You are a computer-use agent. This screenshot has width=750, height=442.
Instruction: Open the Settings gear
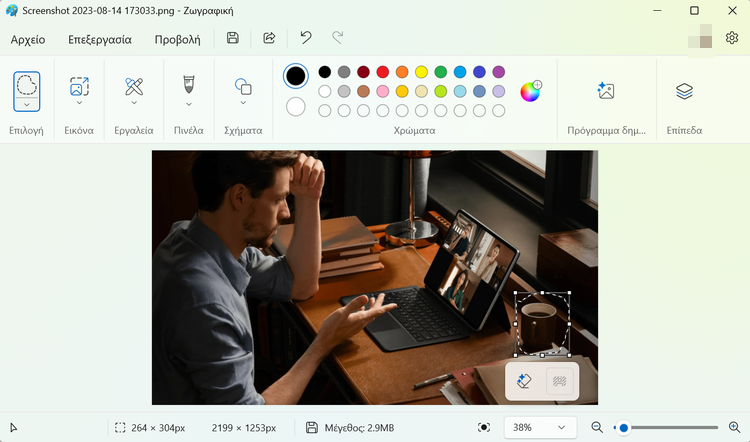coord(731,38)
